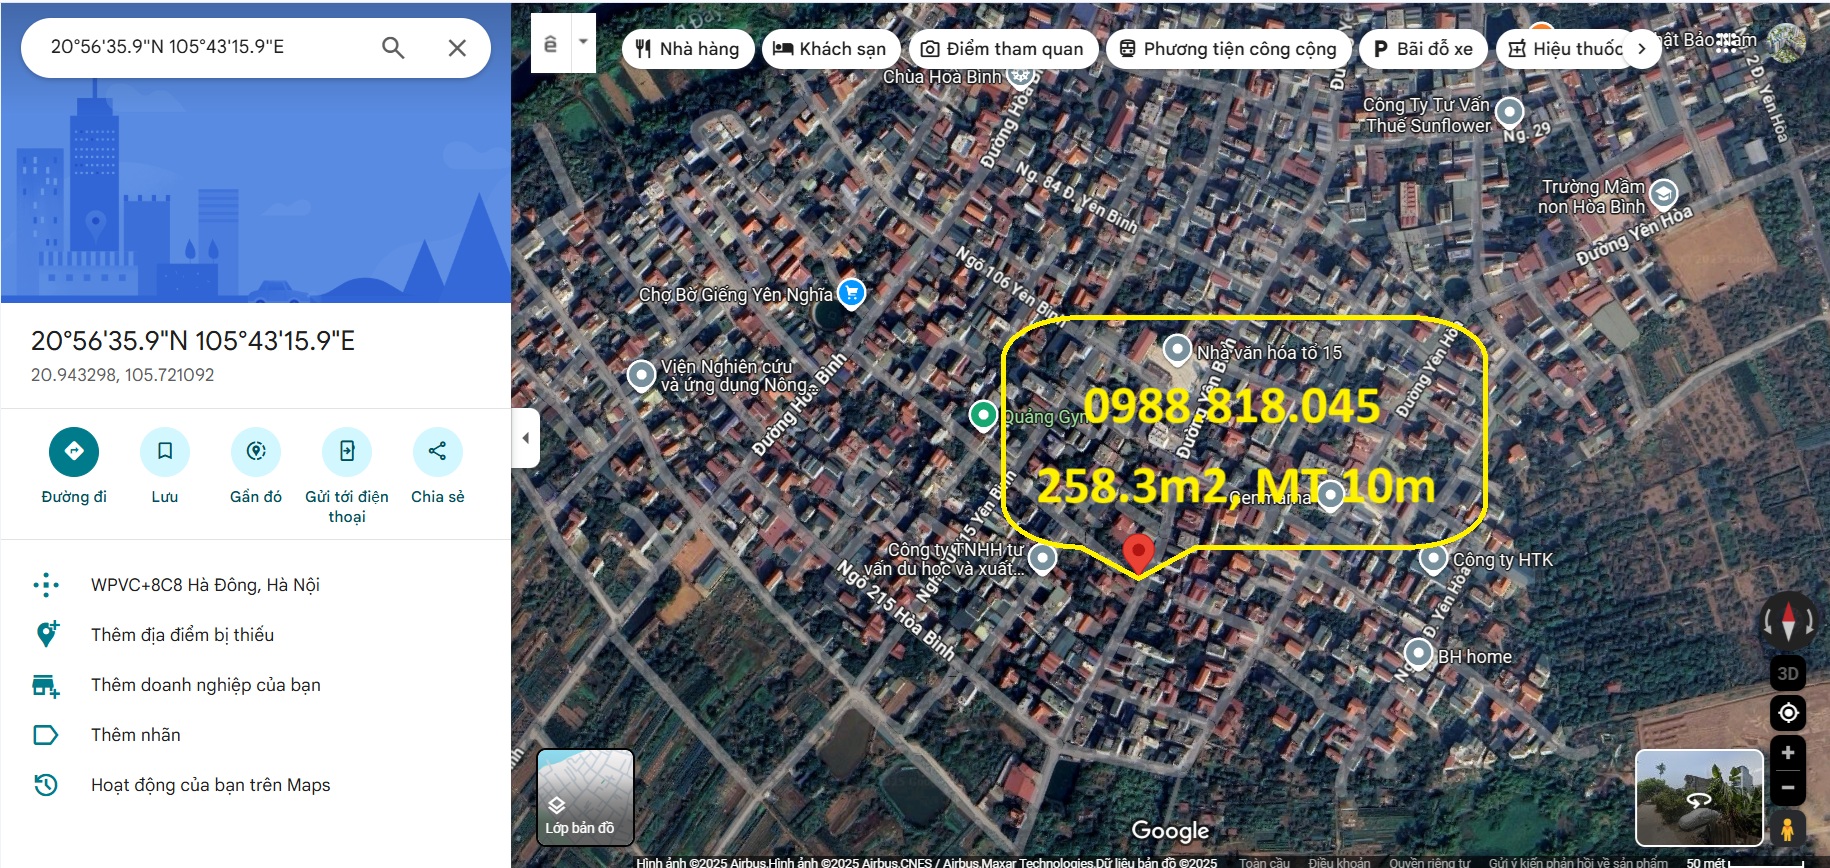Screen dimensions: 1830x868
Task: Collapse the side panel with the arrow
Action: tap(526, 438)
